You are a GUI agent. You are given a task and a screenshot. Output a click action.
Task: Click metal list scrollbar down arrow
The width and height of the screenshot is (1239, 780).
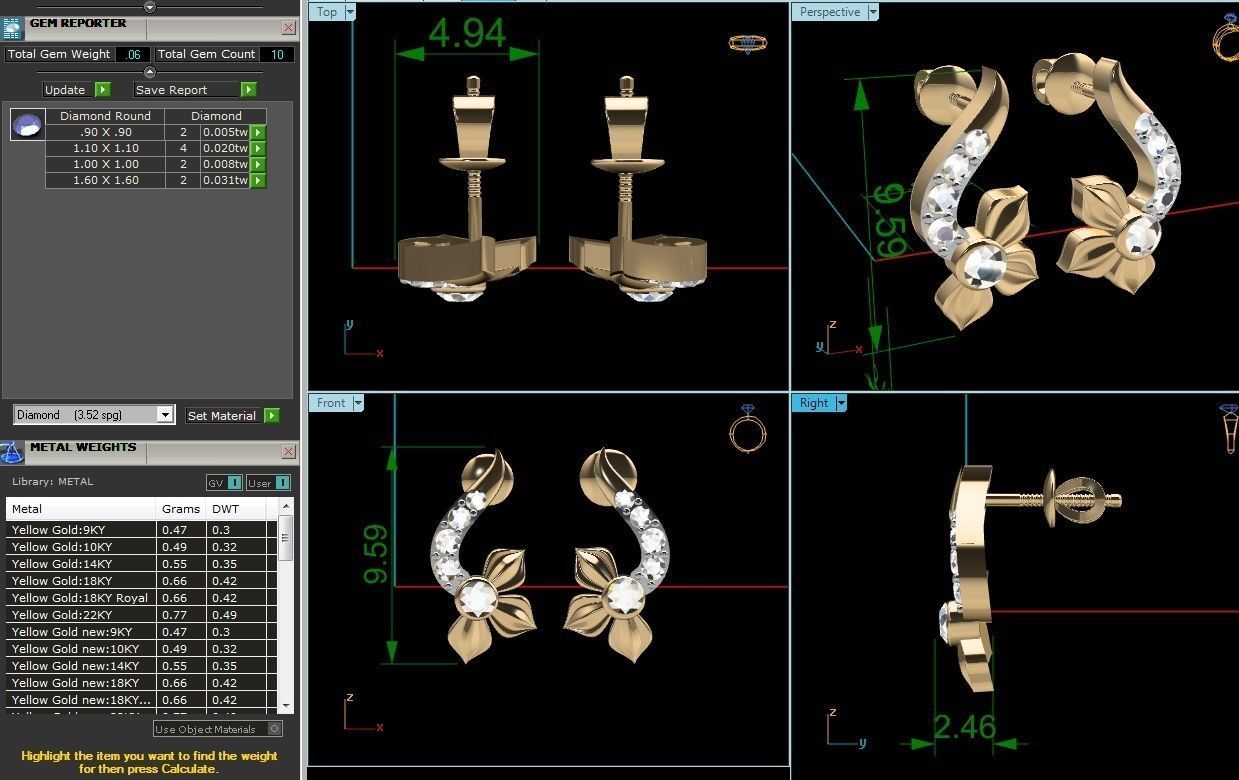tap(286, 705)
